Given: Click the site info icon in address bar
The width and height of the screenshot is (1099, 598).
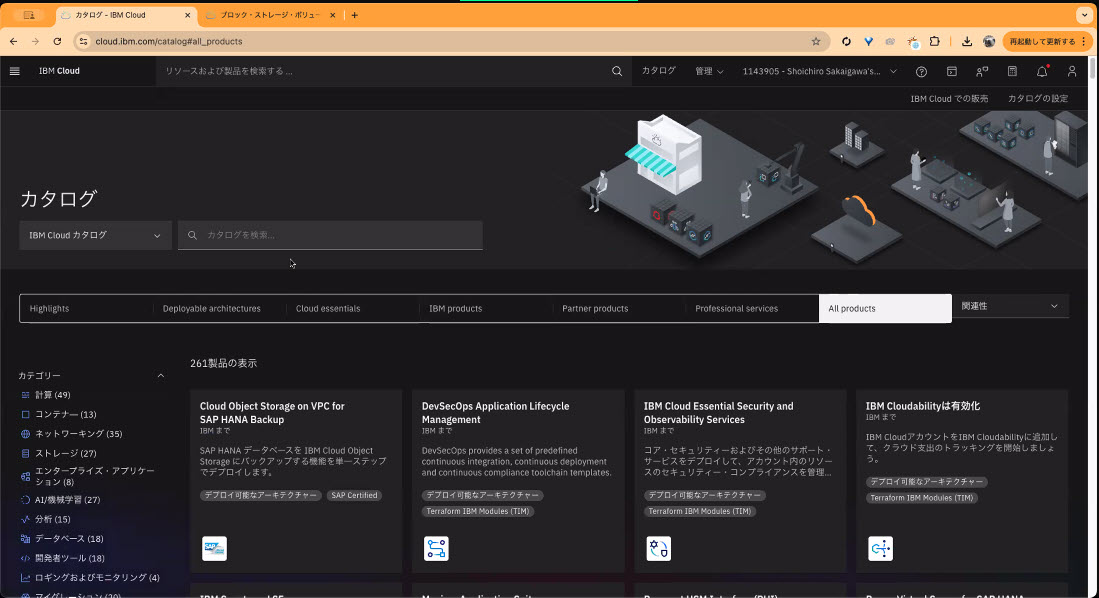Looking at the screenshot, I should coord(83,41).
